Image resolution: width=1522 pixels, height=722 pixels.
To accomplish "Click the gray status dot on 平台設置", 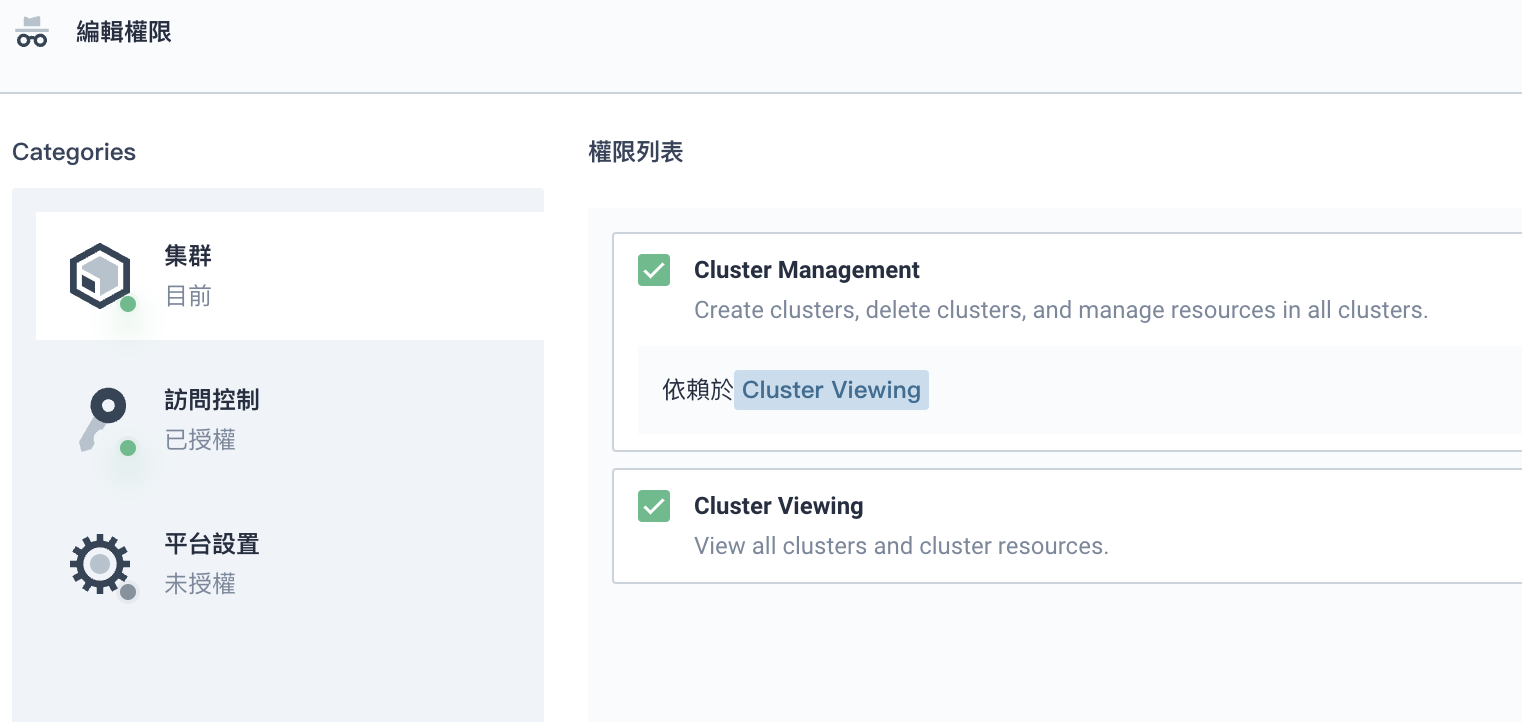I will 128,592.
